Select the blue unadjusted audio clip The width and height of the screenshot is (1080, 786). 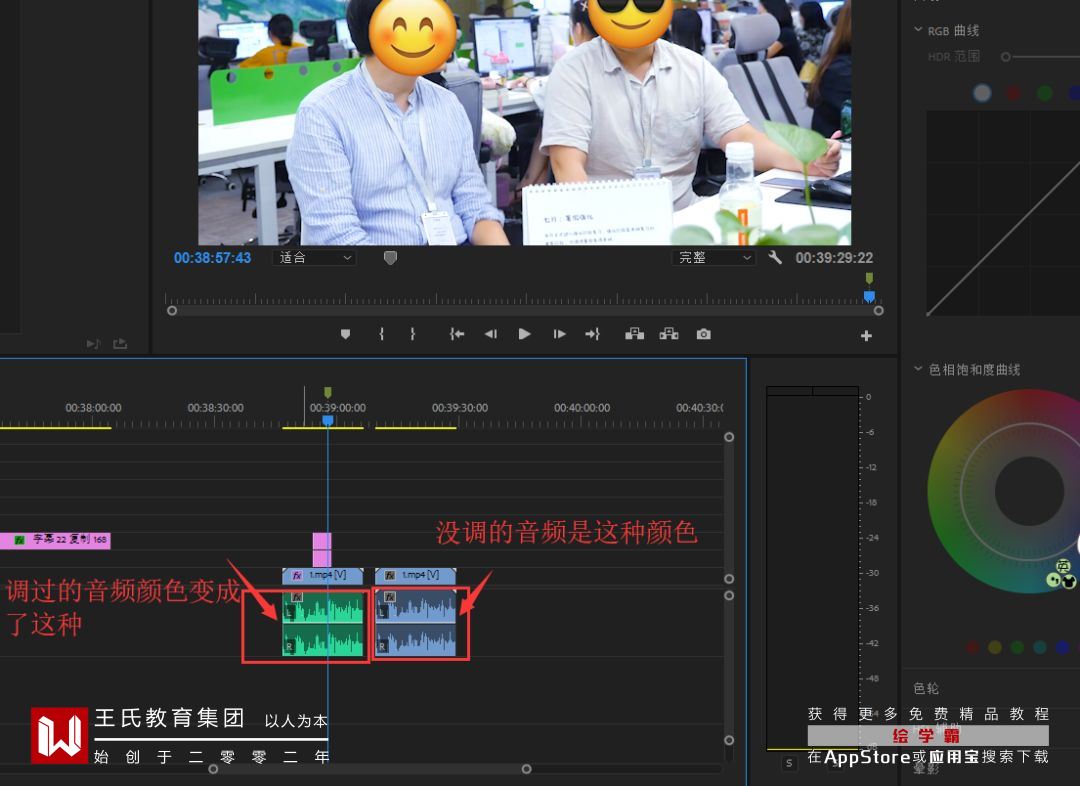(x=415, y=623)
